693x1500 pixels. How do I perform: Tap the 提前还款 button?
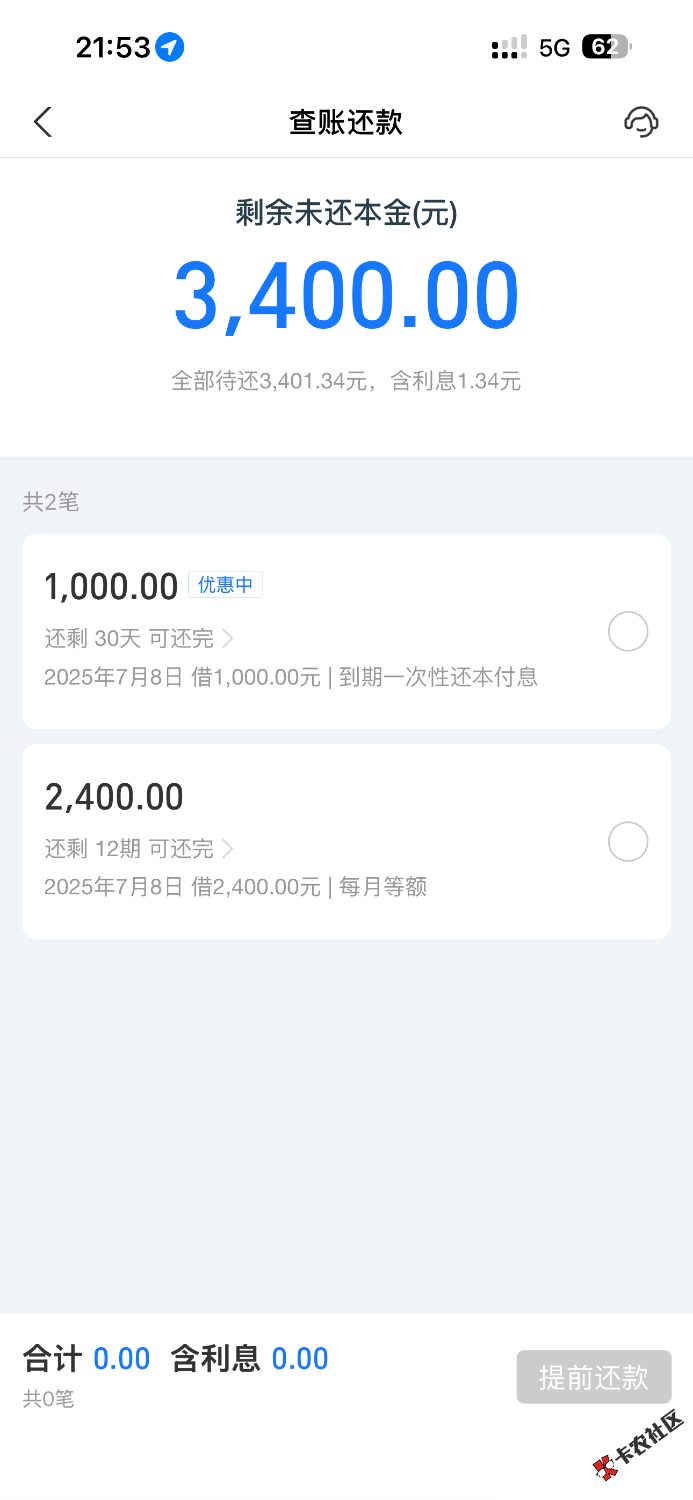[594, 1377]
